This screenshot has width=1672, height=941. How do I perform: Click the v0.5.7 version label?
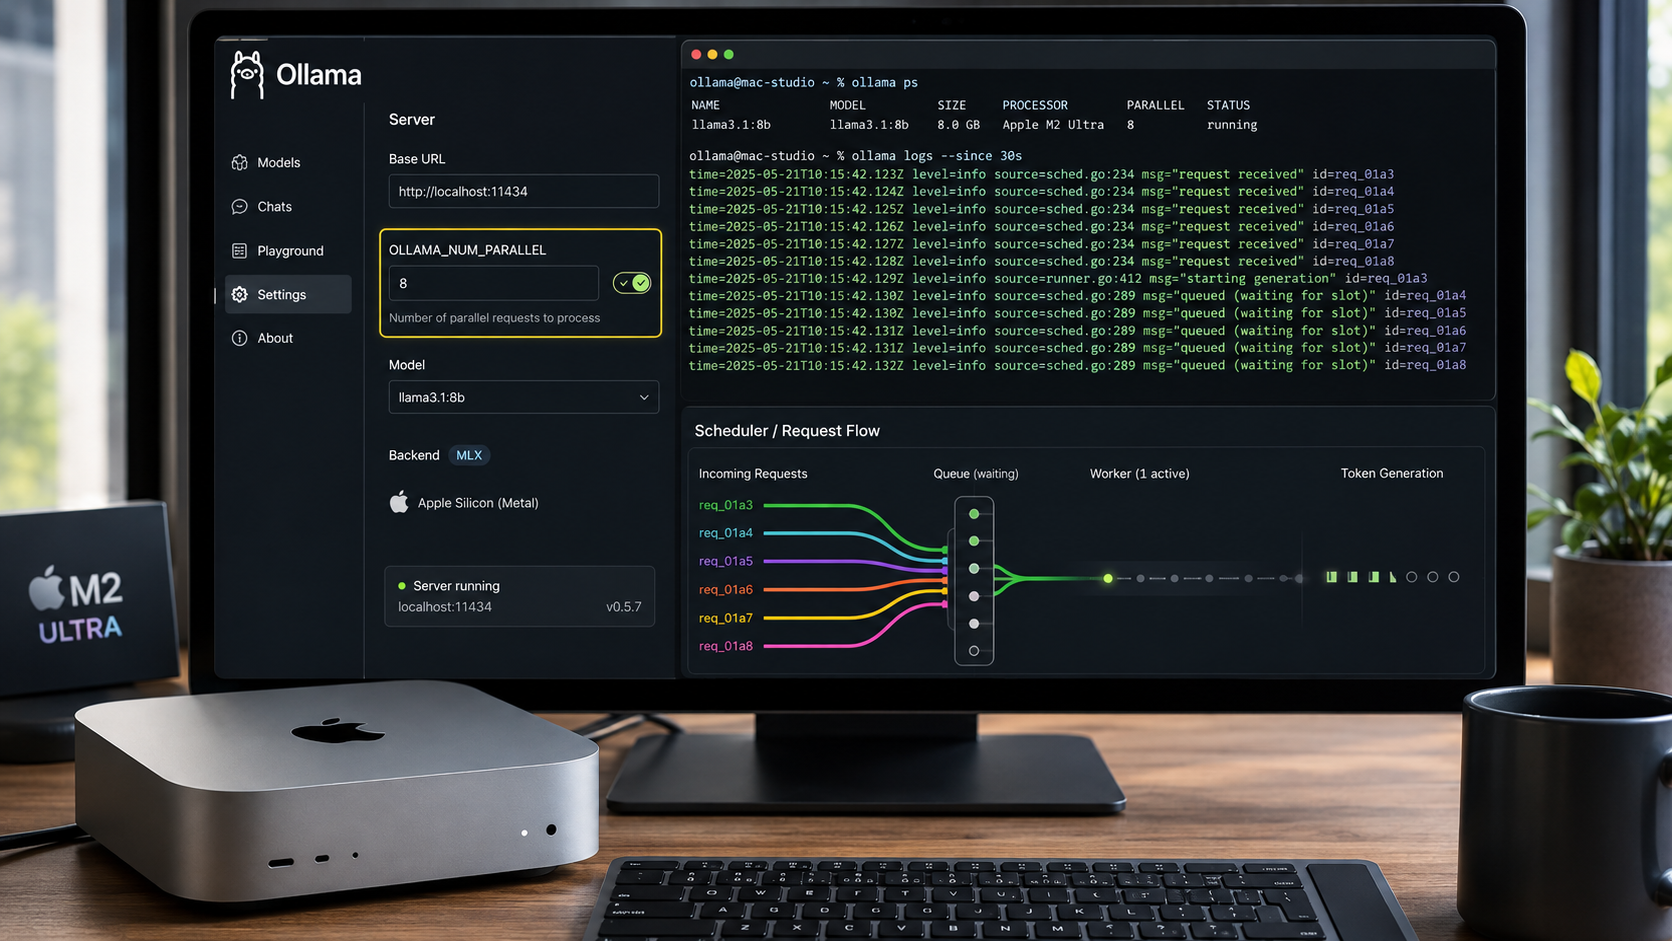click(624, 607)
